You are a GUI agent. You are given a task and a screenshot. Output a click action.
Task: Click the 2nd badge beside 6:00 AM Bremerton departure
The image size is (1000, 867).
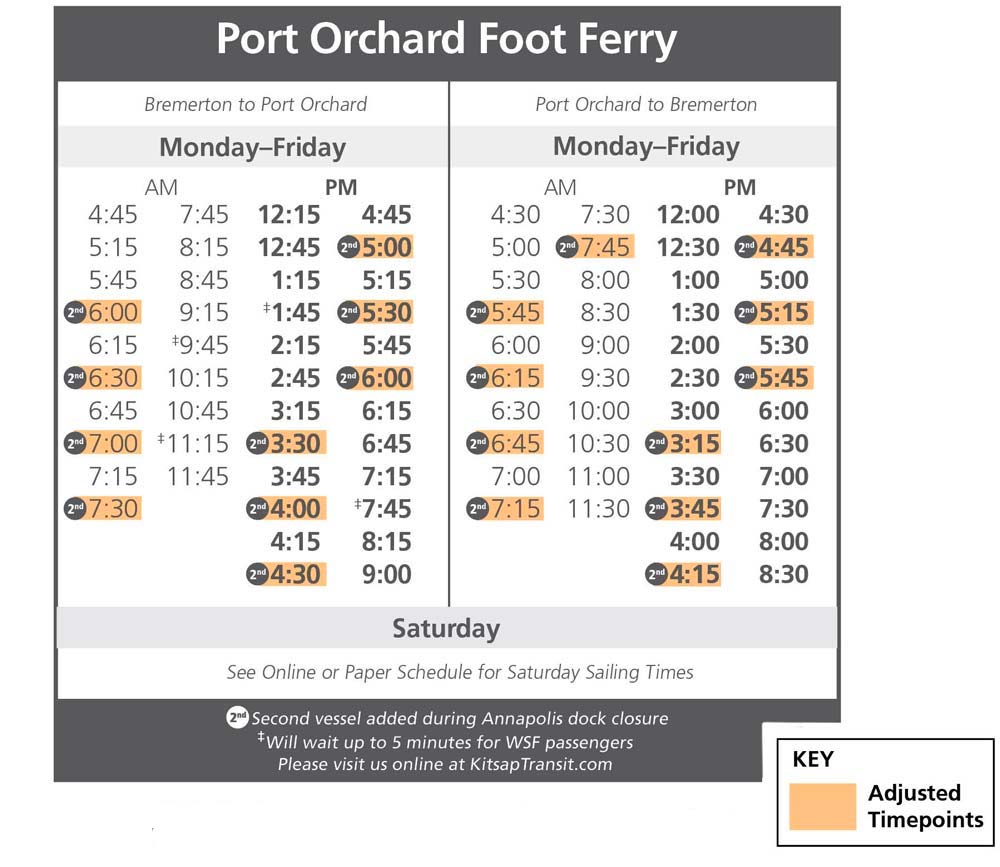coord(75,313)
